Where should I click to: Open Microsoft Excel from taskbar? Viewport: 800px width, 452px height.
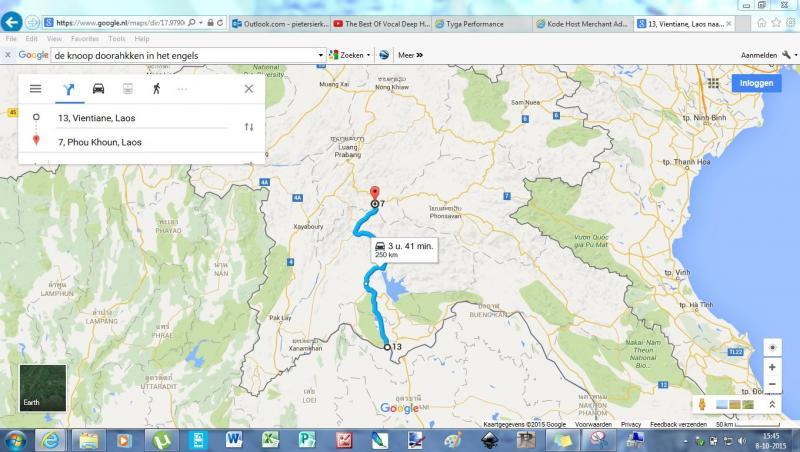pos(270,440)
